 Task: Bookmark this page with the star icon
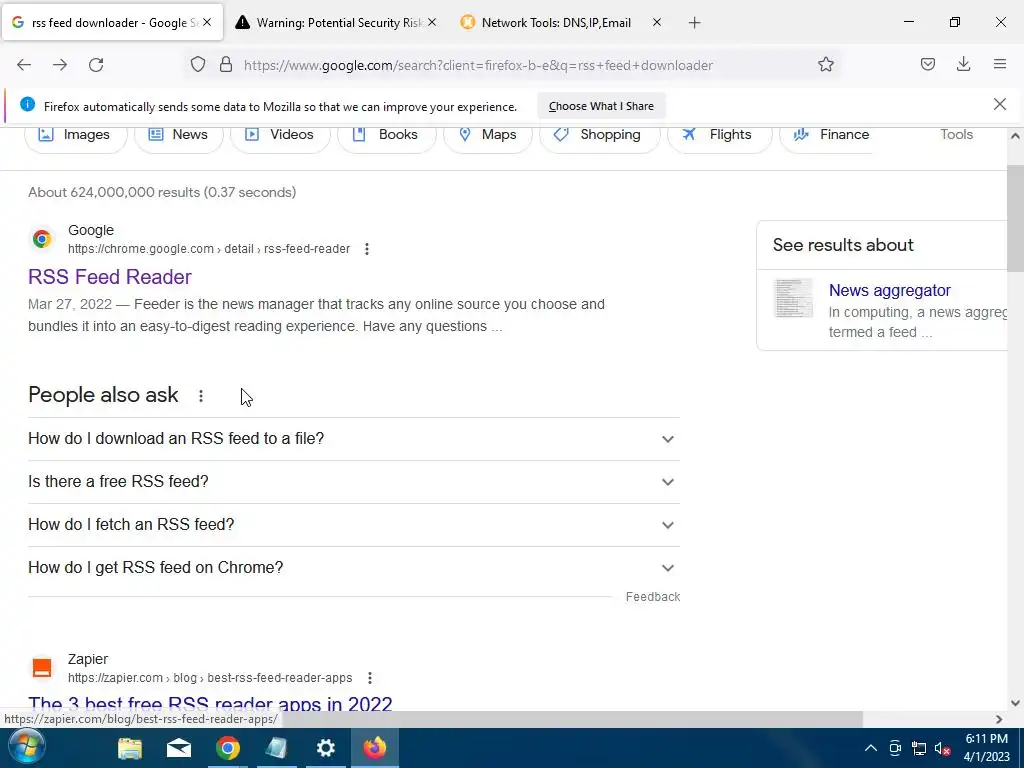coord(825,65)
